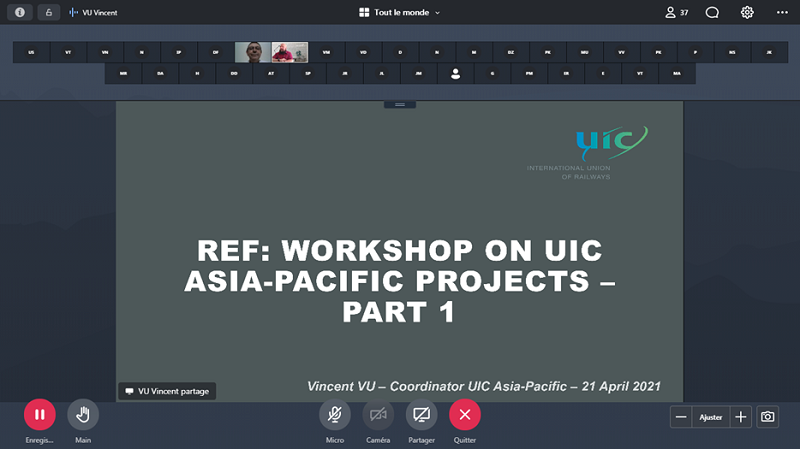Viewport: 800px width, 449px height.
Task: Select participant tile PM
Action: tap(529, 74)
